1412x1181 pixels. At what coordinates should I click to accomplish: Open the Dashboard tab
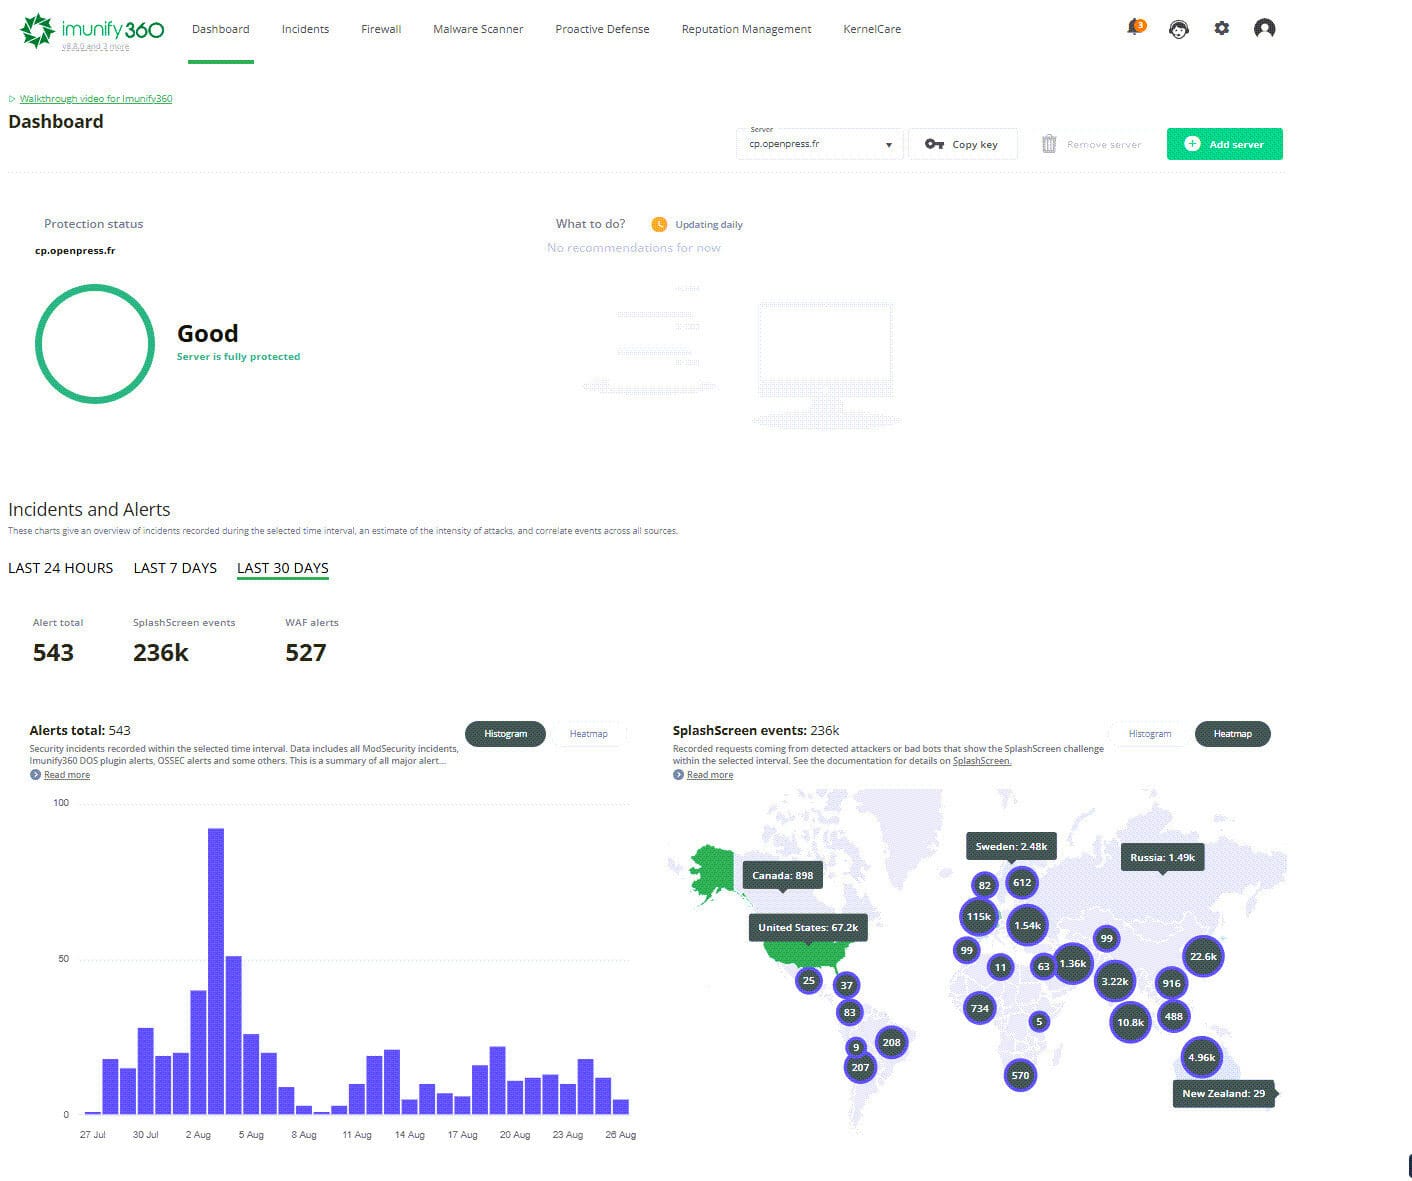(x=221, y=30)
